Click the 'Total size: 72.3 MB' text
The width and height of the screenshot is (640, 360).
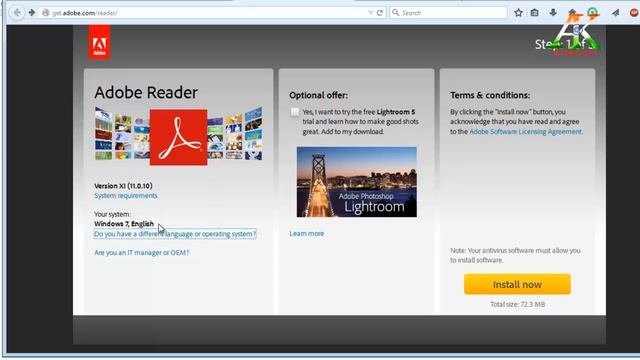pyautogui.click(x=518, y=304)
